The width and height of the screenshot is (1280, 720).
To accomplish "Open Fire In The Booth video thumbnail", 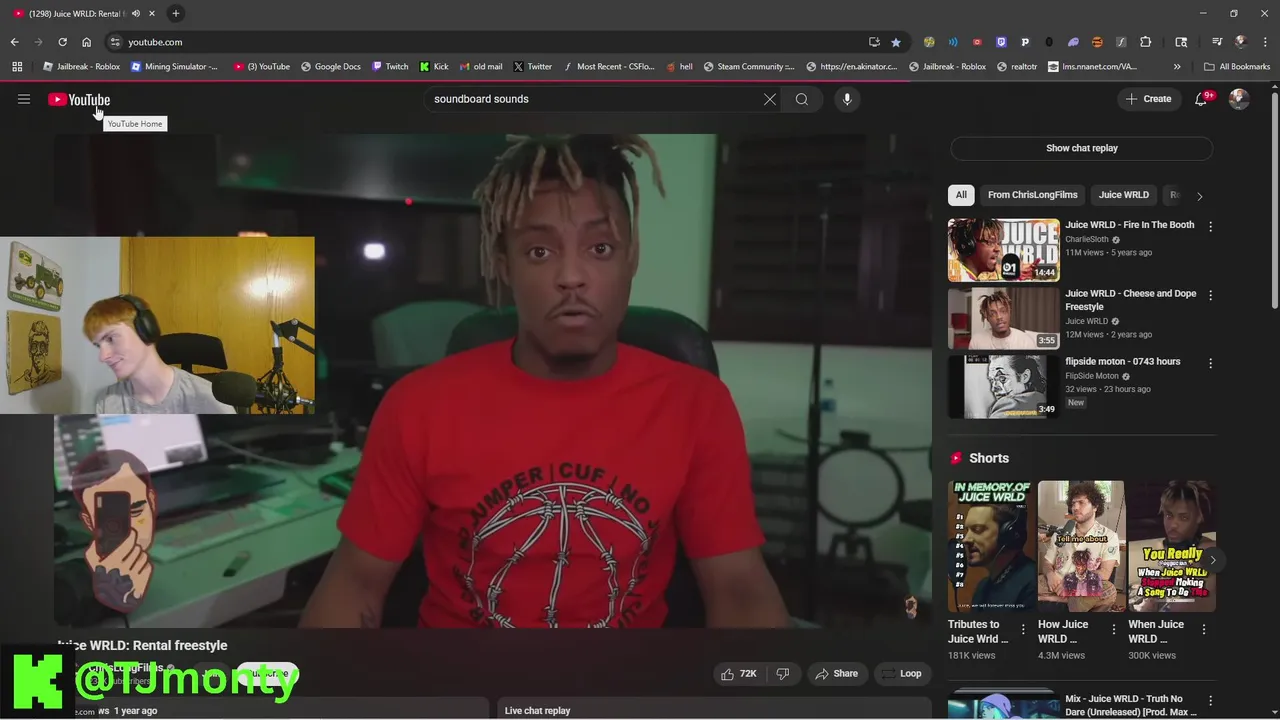I will [x=1003, y=250].
